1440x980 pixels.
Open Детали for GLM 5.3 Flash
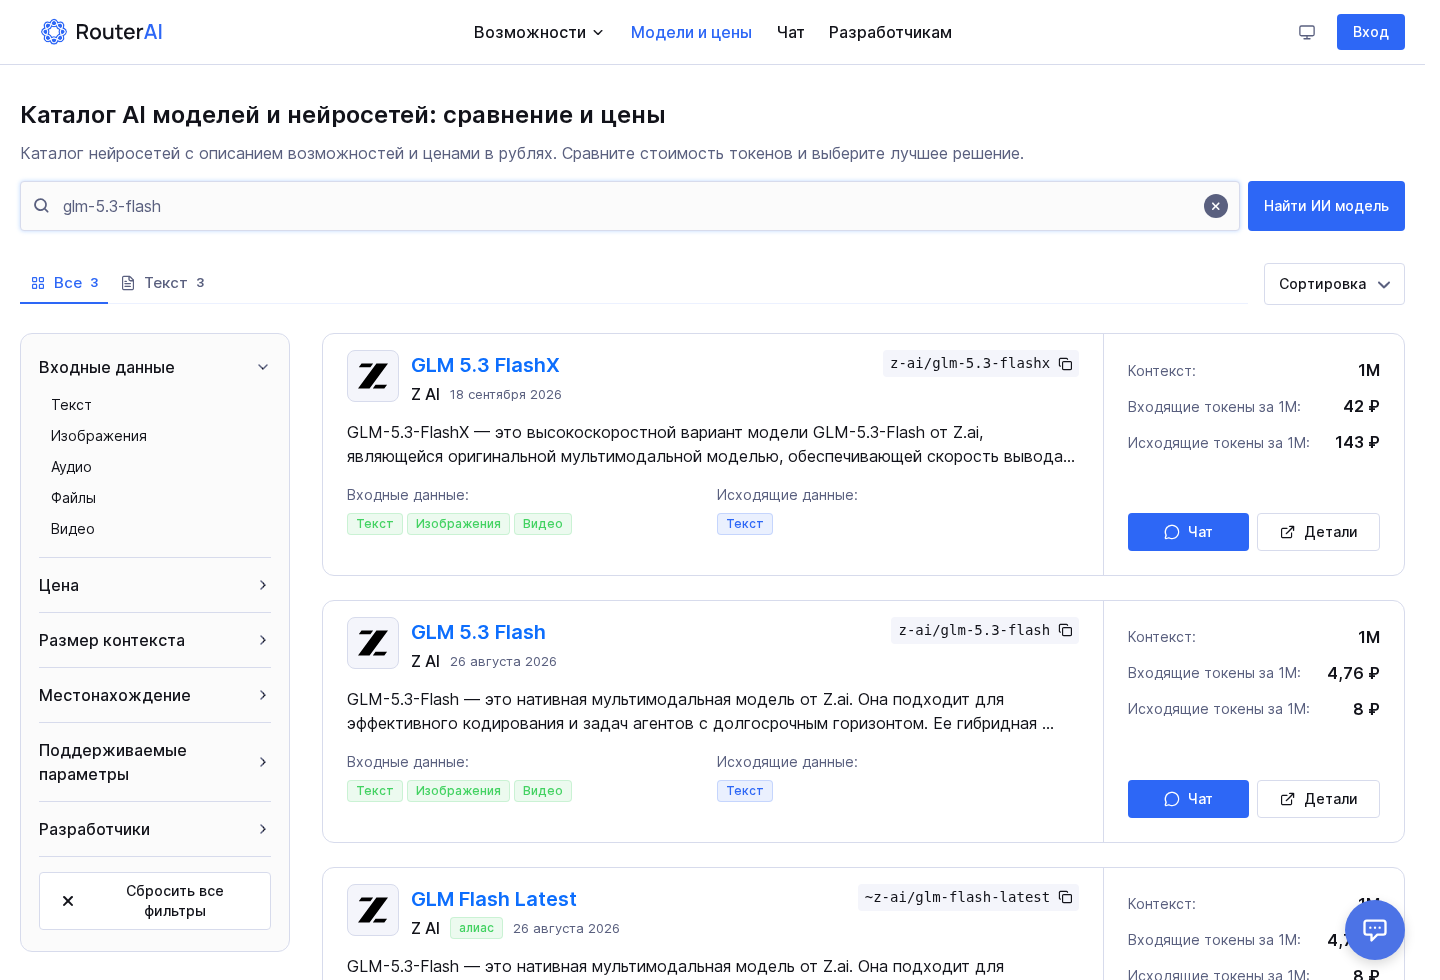[x=1318, y=799]
